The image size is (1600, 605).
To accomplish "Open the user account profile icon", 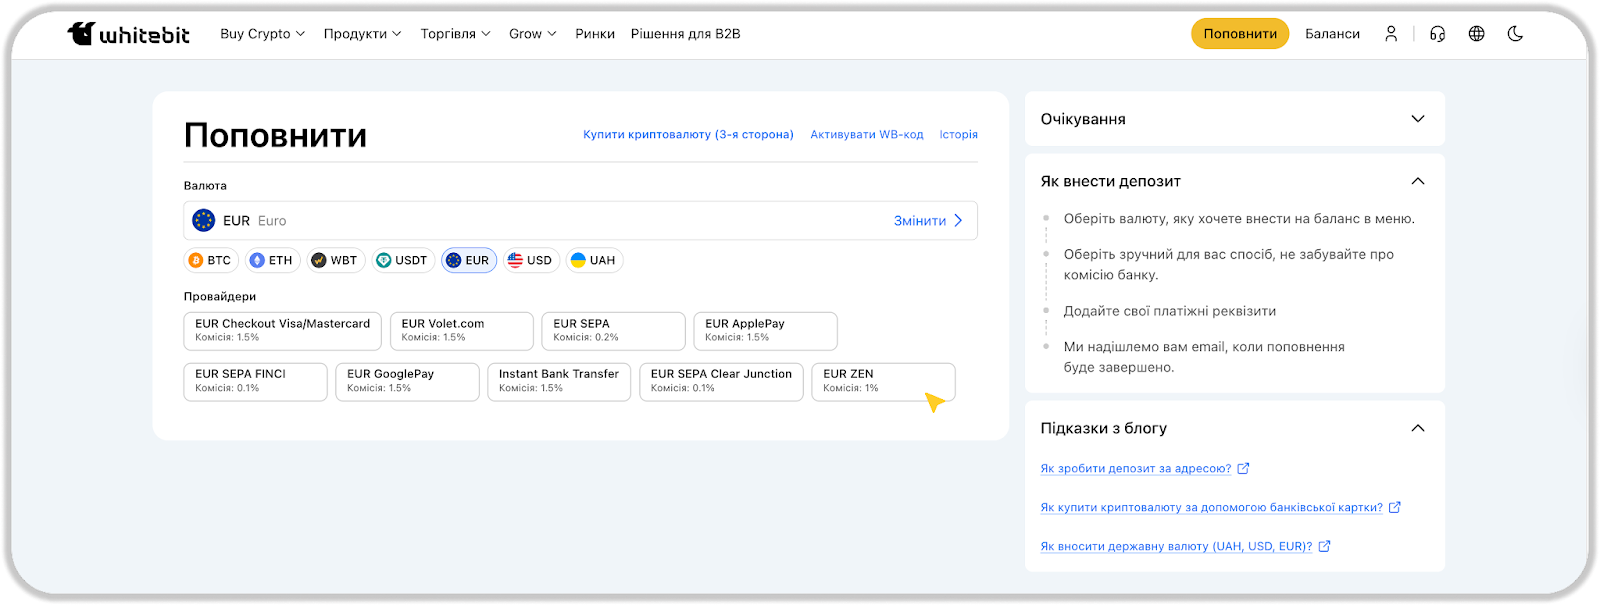I will 1391,34.
